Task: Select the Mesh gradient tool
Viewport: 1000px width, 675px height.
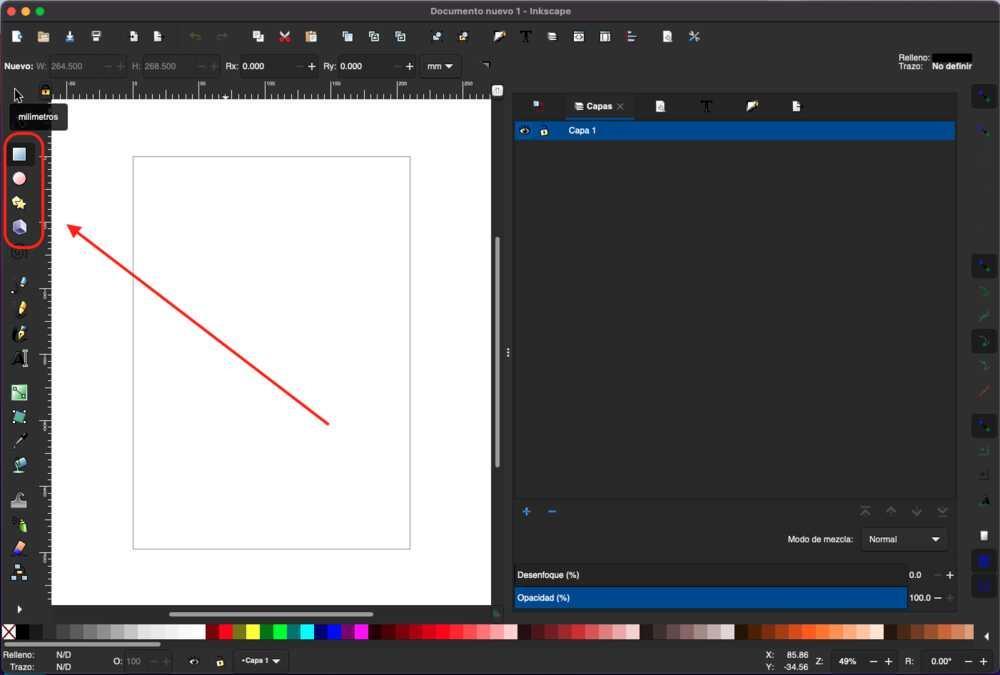Action: pyautogui.click(x=19, y=417)
